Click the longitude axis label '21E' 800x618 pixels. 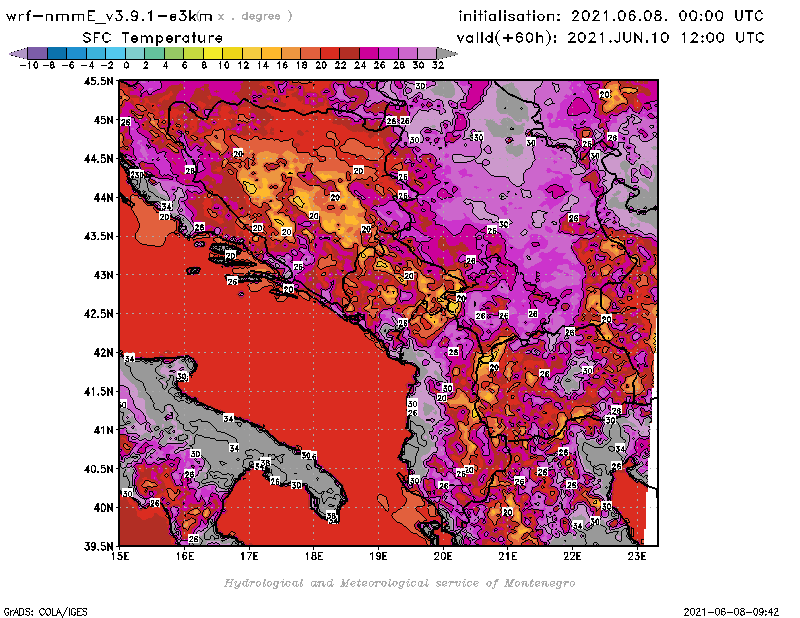pos(507,556)
